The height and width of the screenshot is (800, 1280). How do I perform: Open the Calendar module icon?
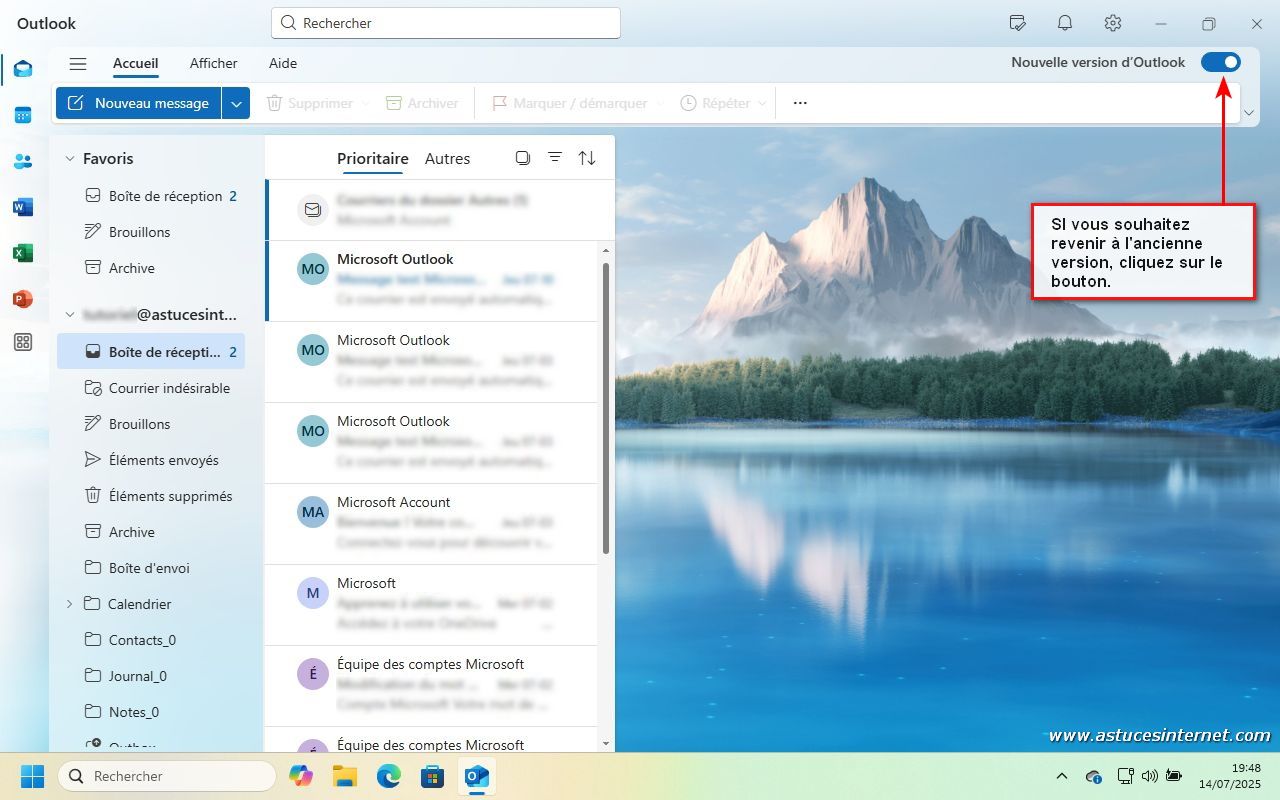[x=23, y=115]
